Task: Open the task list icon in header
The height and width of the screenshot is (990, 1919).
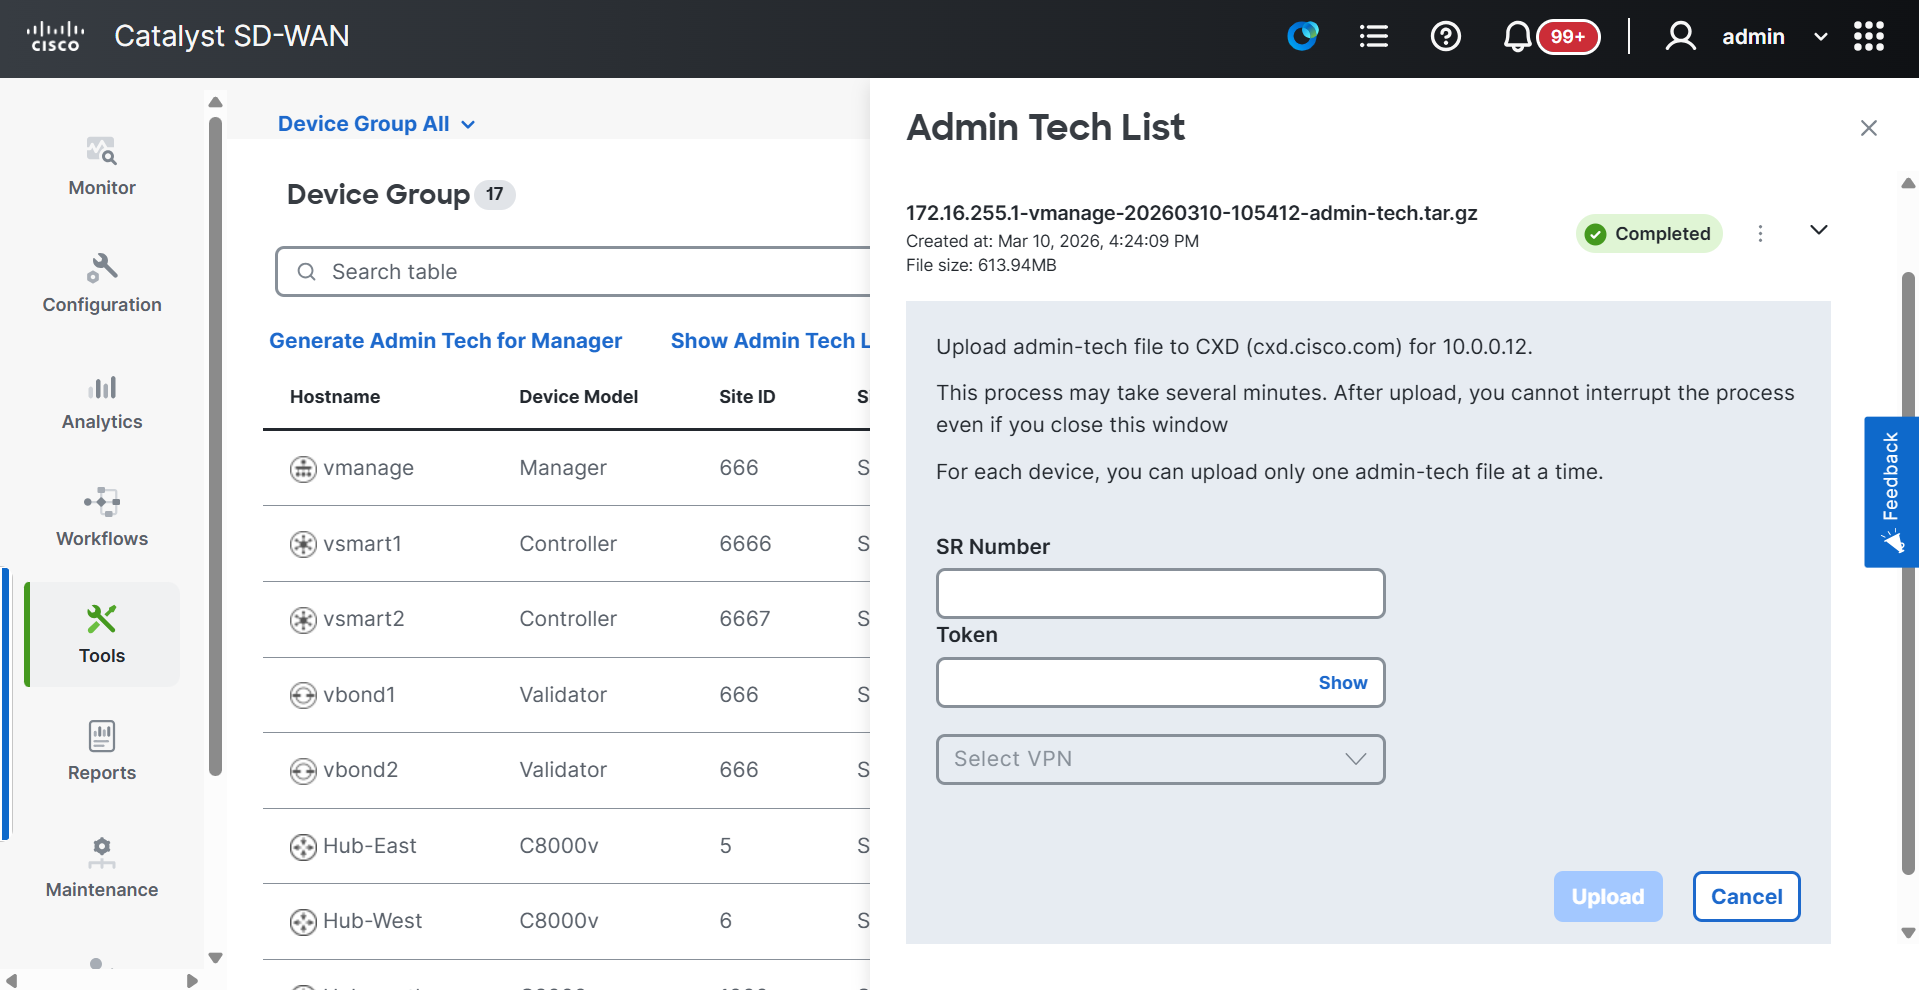Action: coord(1373,37)
